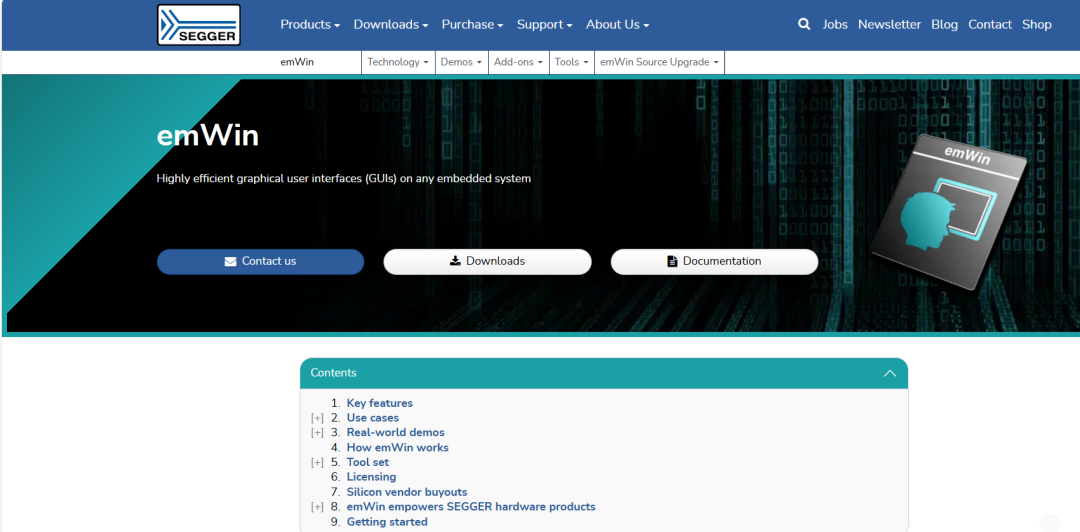The height and width of the screenshot is (532, 1080).
Task: Visit the Blog link
Action: click(944, 24)
